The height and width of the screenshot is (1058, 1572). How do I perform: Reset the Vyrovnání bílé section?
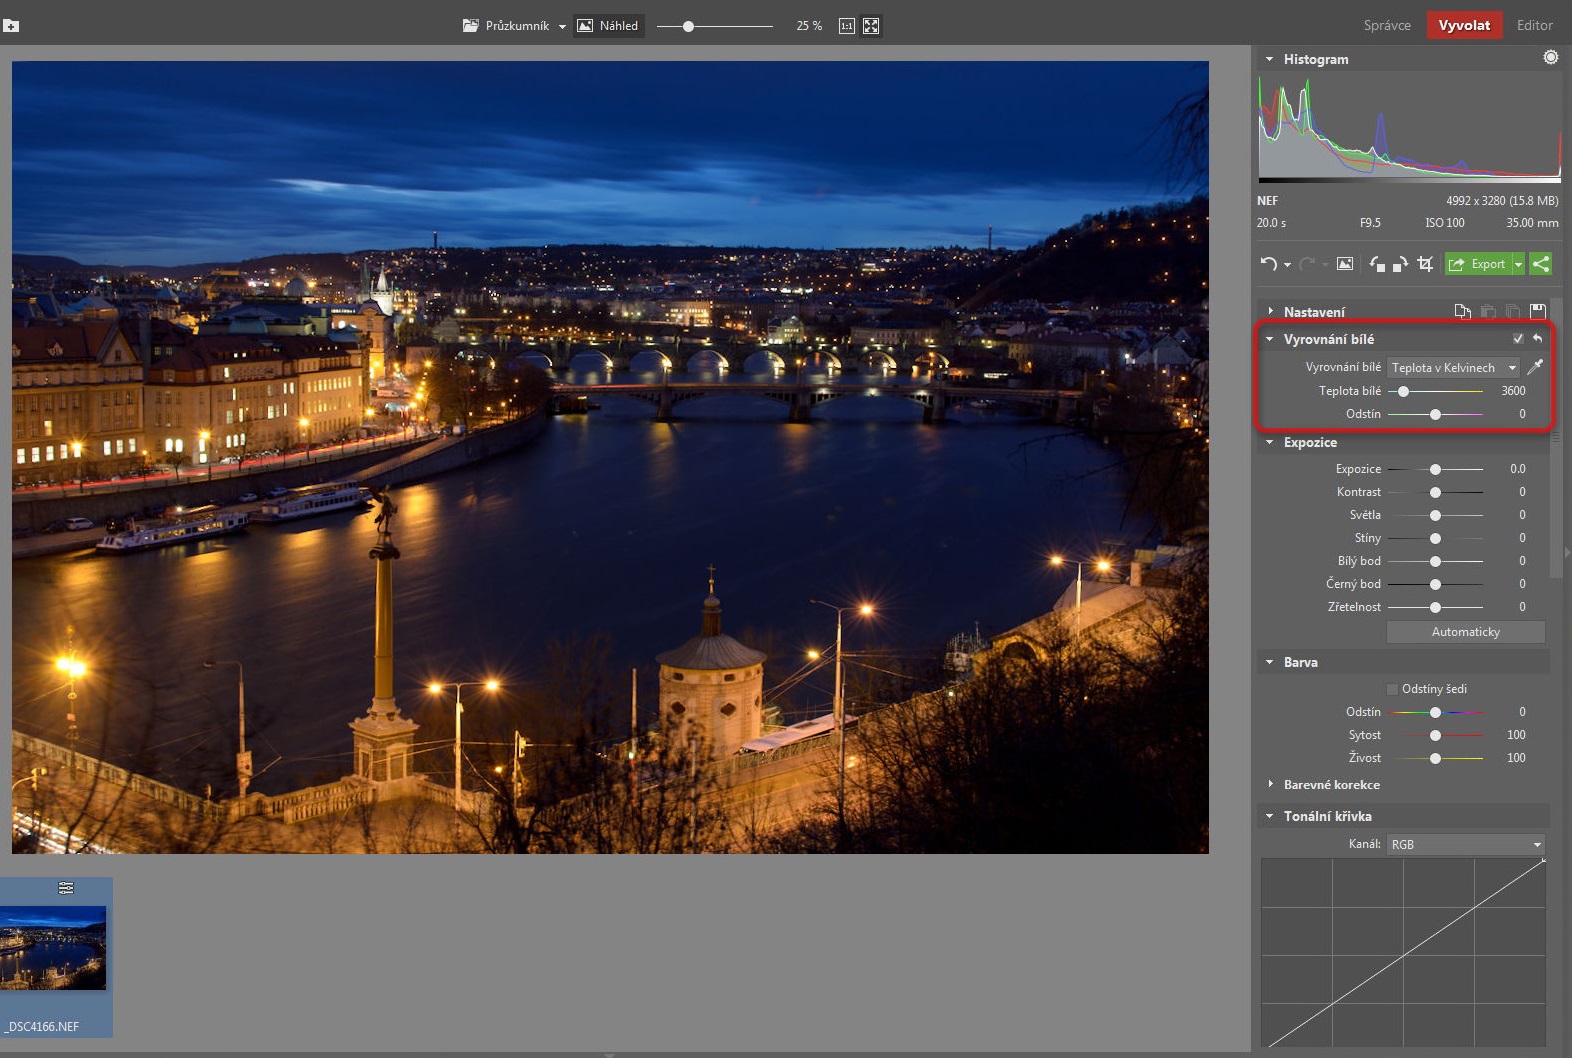pyautogui.click(x=1537, y=339)
